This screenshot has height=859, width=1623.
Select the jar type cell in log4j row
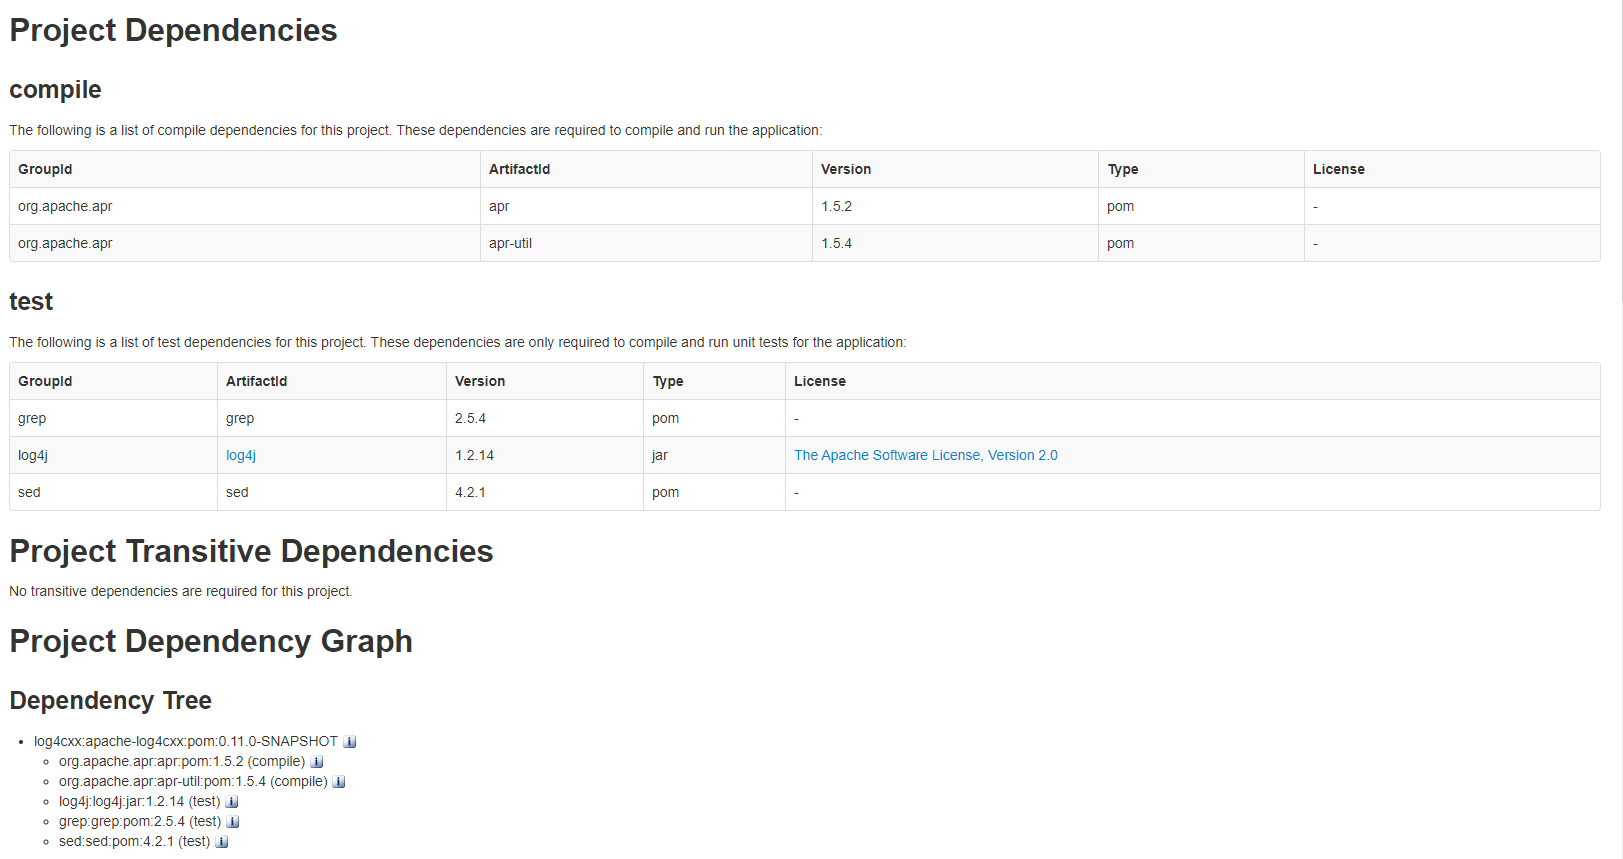click(x=714, y=455)
